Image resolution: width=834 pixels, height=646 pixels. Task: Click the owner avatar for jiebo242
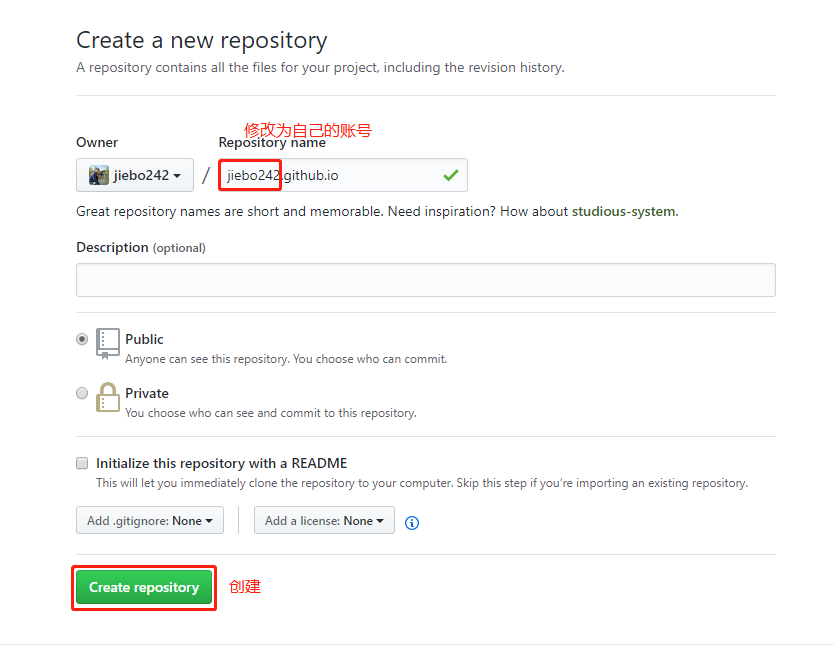coord(99,175)
